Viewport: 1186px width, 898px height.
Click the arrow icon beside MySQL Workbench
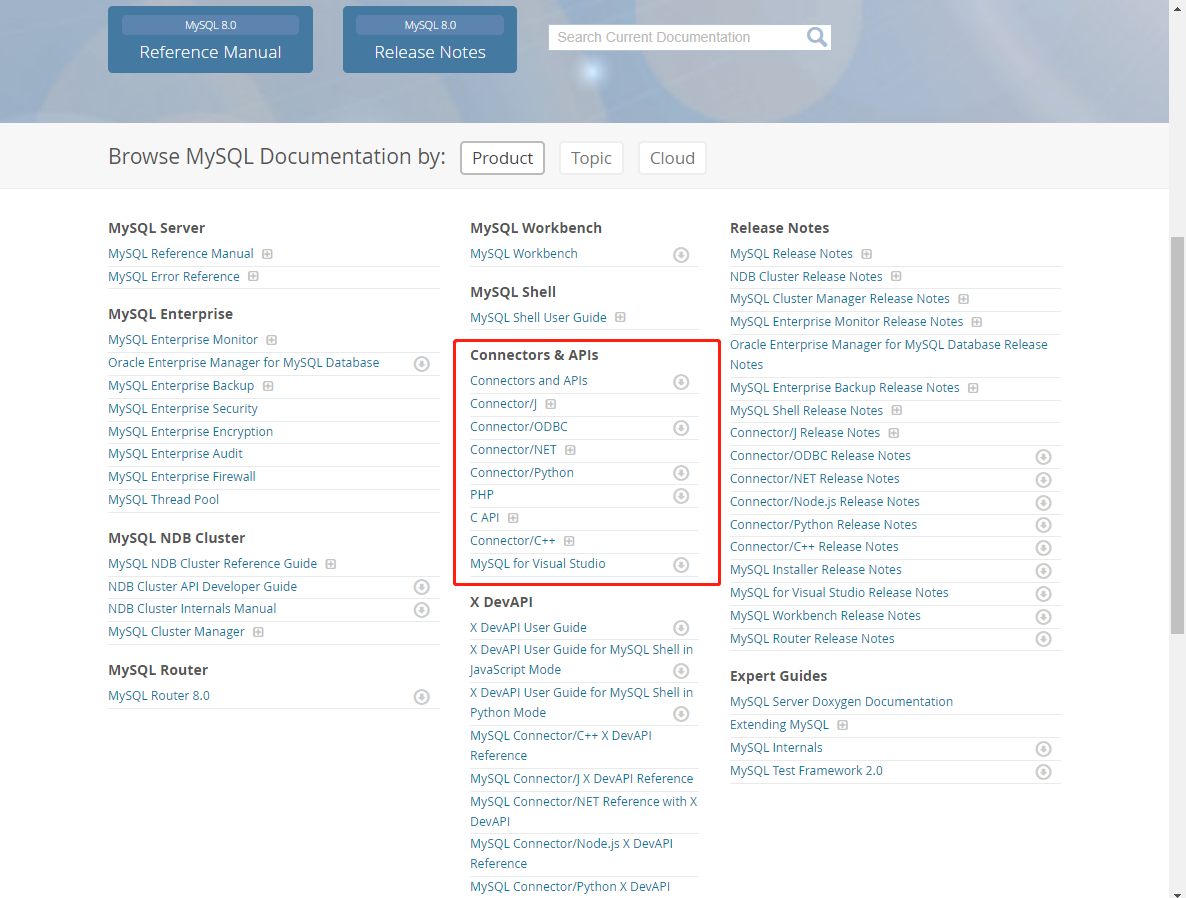pyautogui.click(x=681, y=255)
